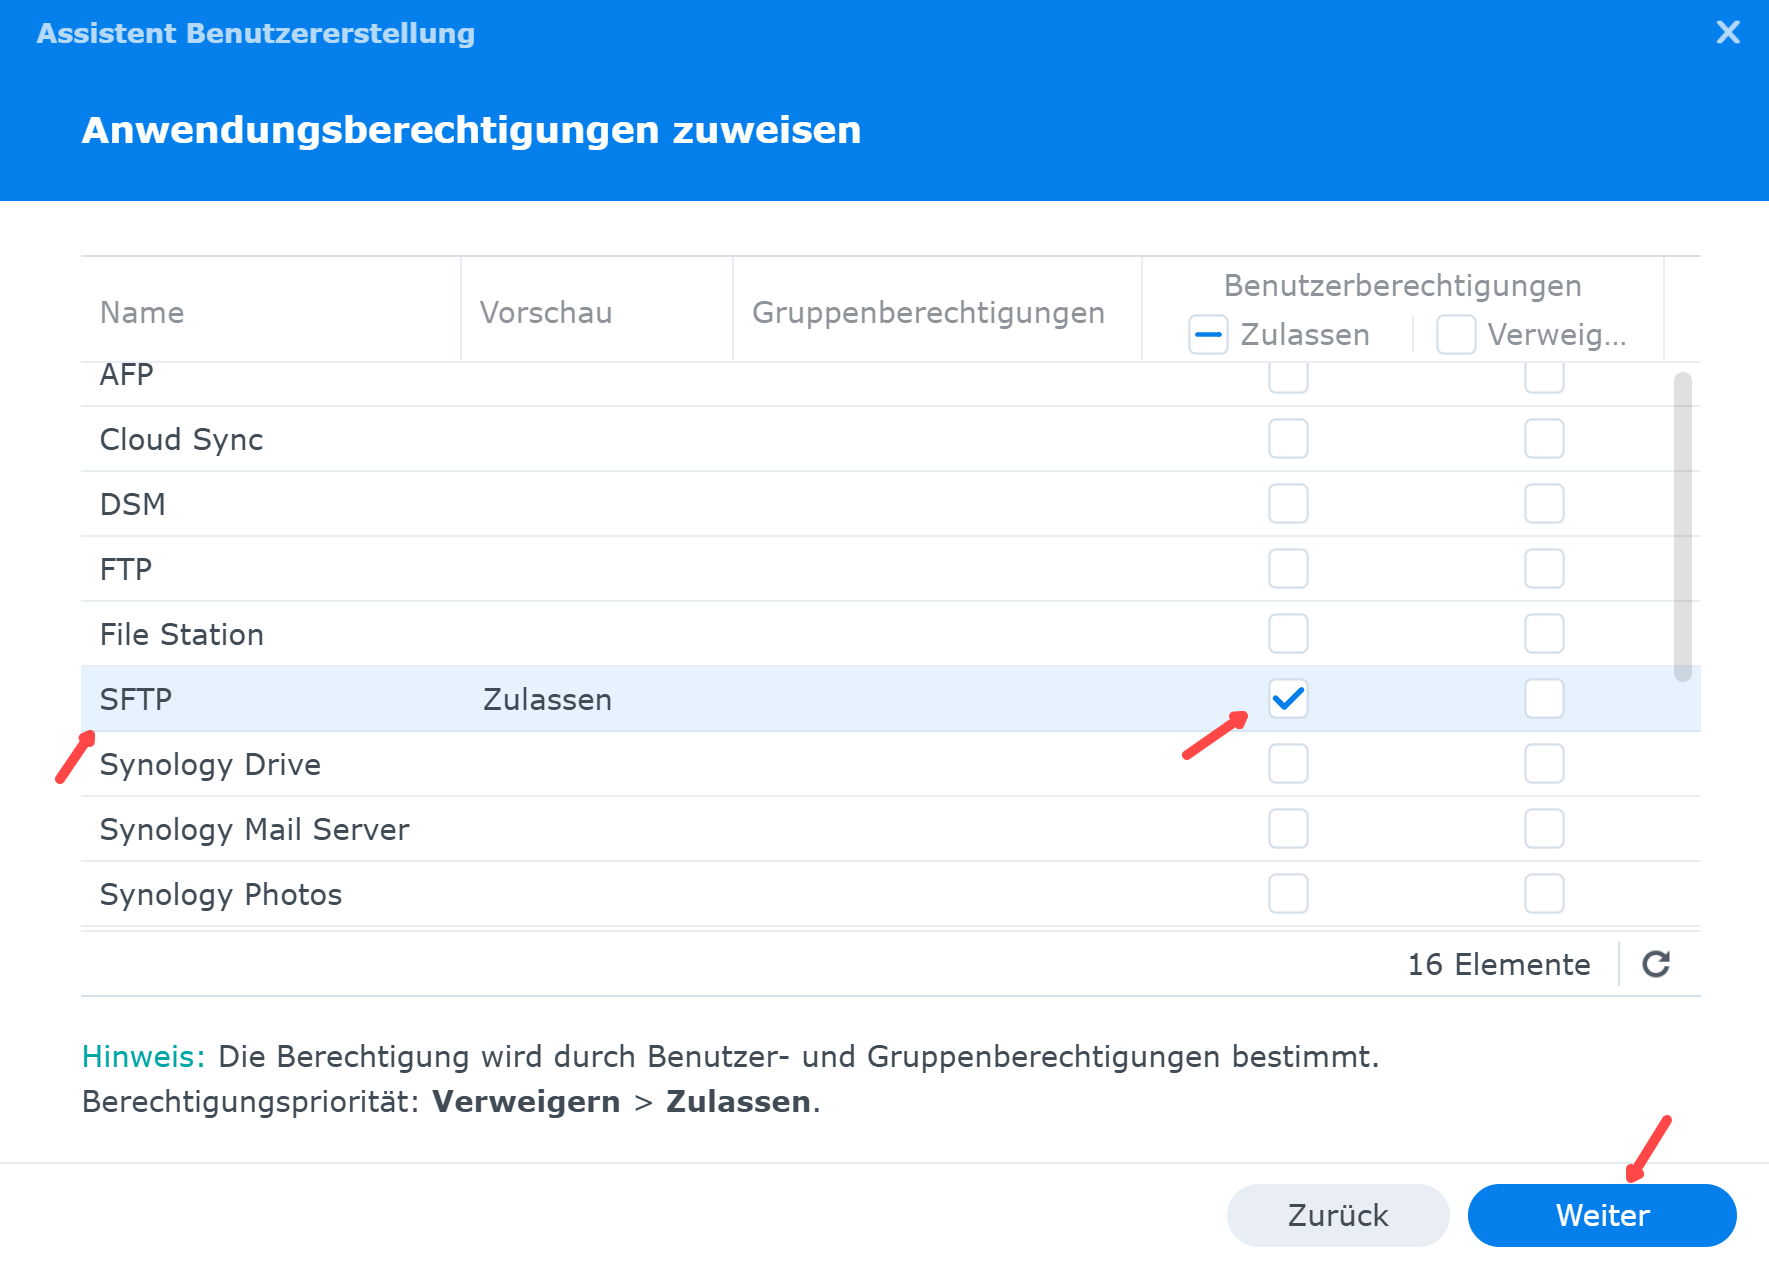Check Verweigern for DSM

coord(1544,504)
